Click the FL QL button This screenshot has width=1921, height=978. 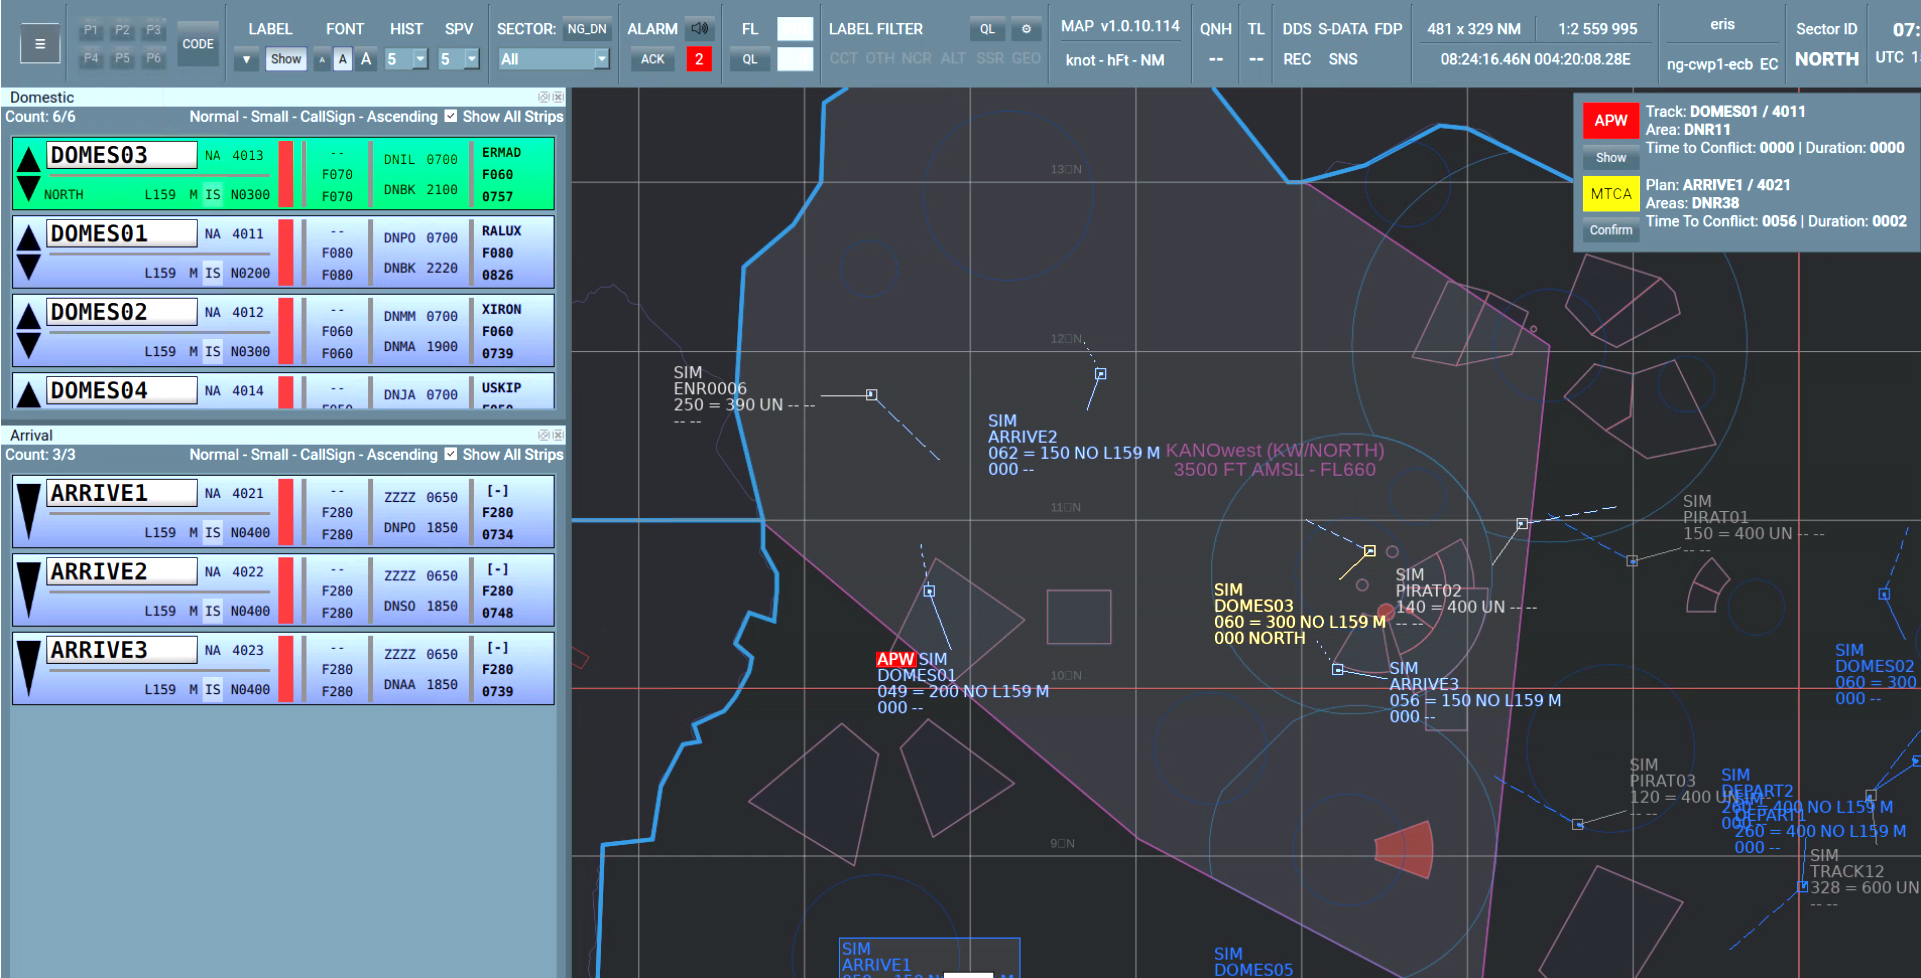(x=750, y=60)
